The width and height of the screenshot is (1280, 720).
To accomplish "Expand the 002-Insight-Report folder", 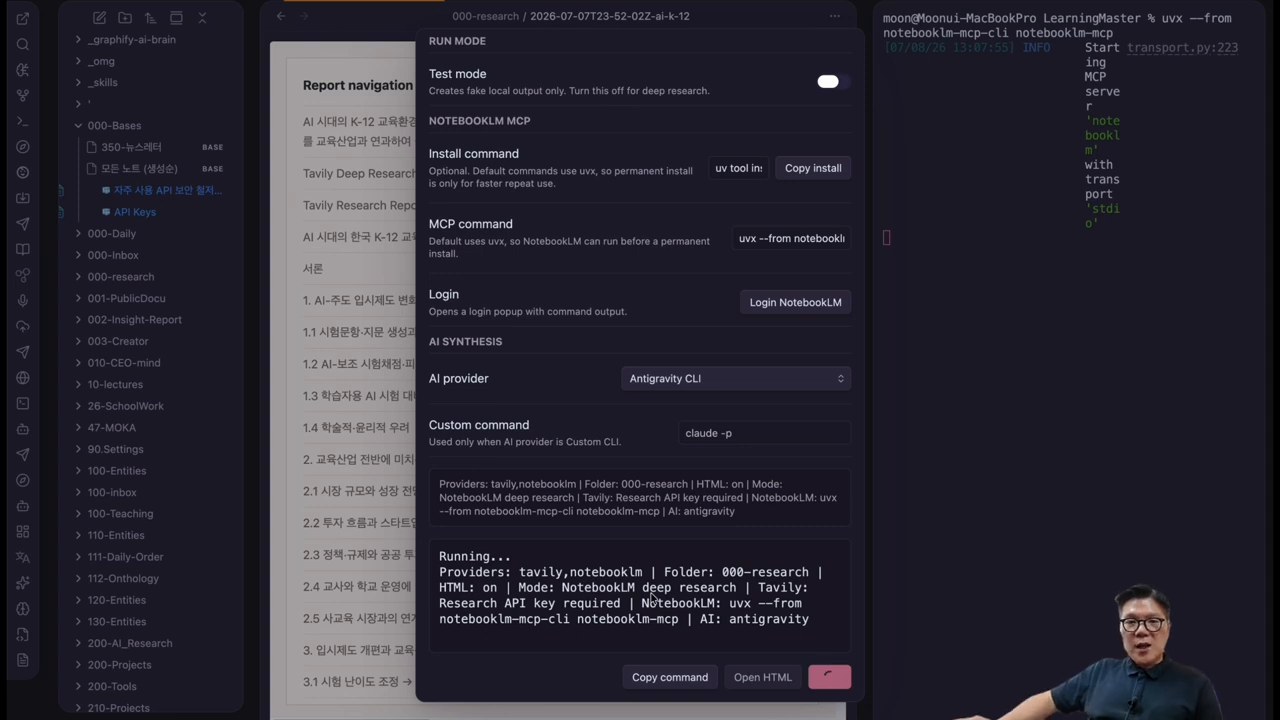I will coord(78,320).
